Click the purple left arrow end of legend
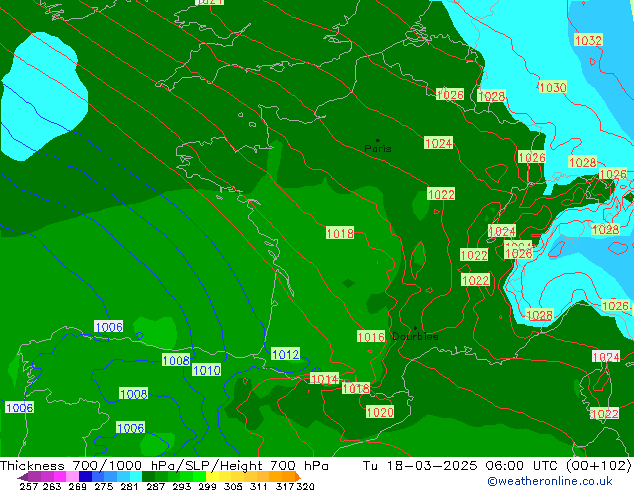The image size is (634, 490). click(22, 477)
